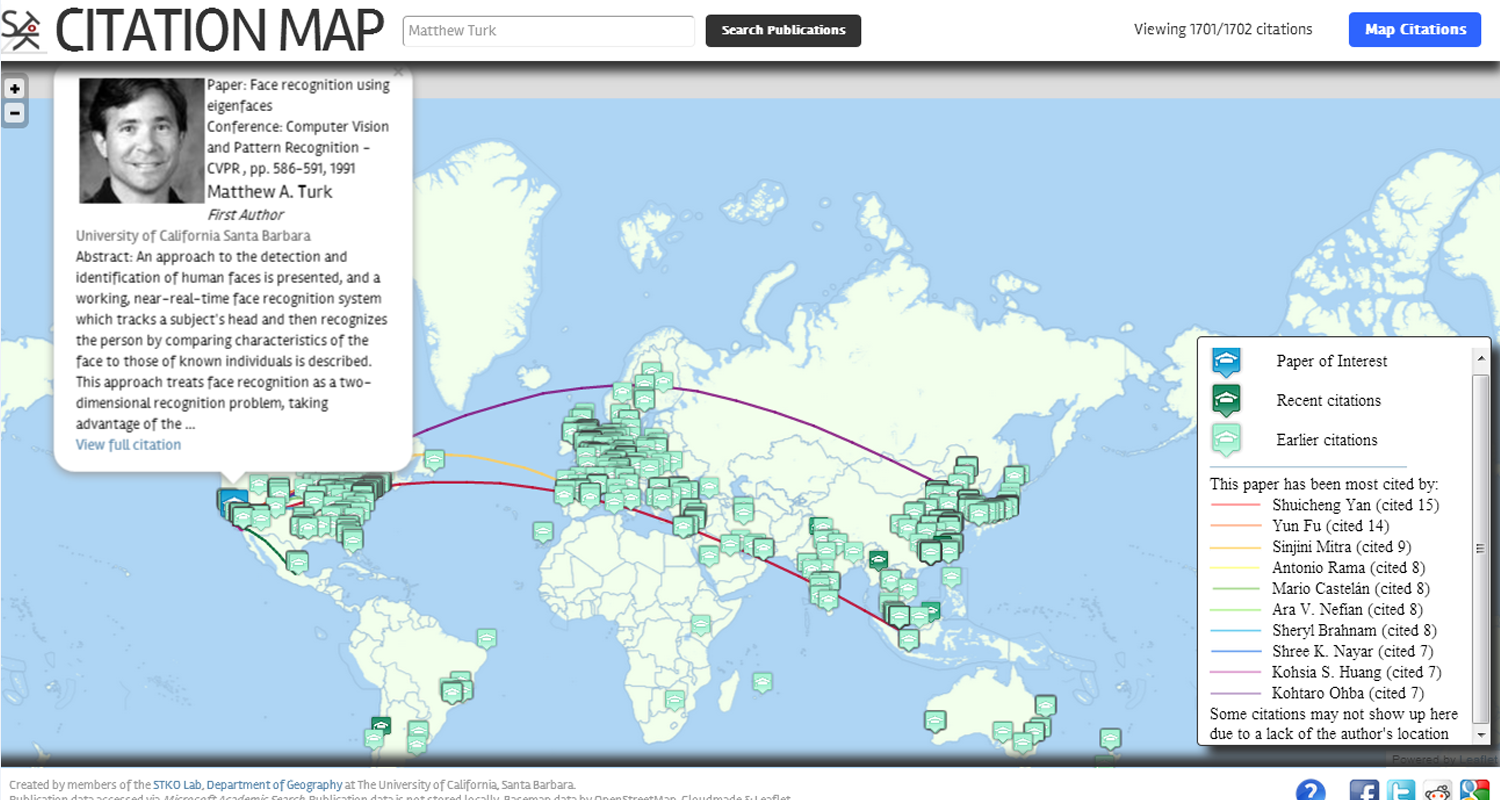Open the View full citation link
Screen dimensions: 1500x800
(128, 444)
